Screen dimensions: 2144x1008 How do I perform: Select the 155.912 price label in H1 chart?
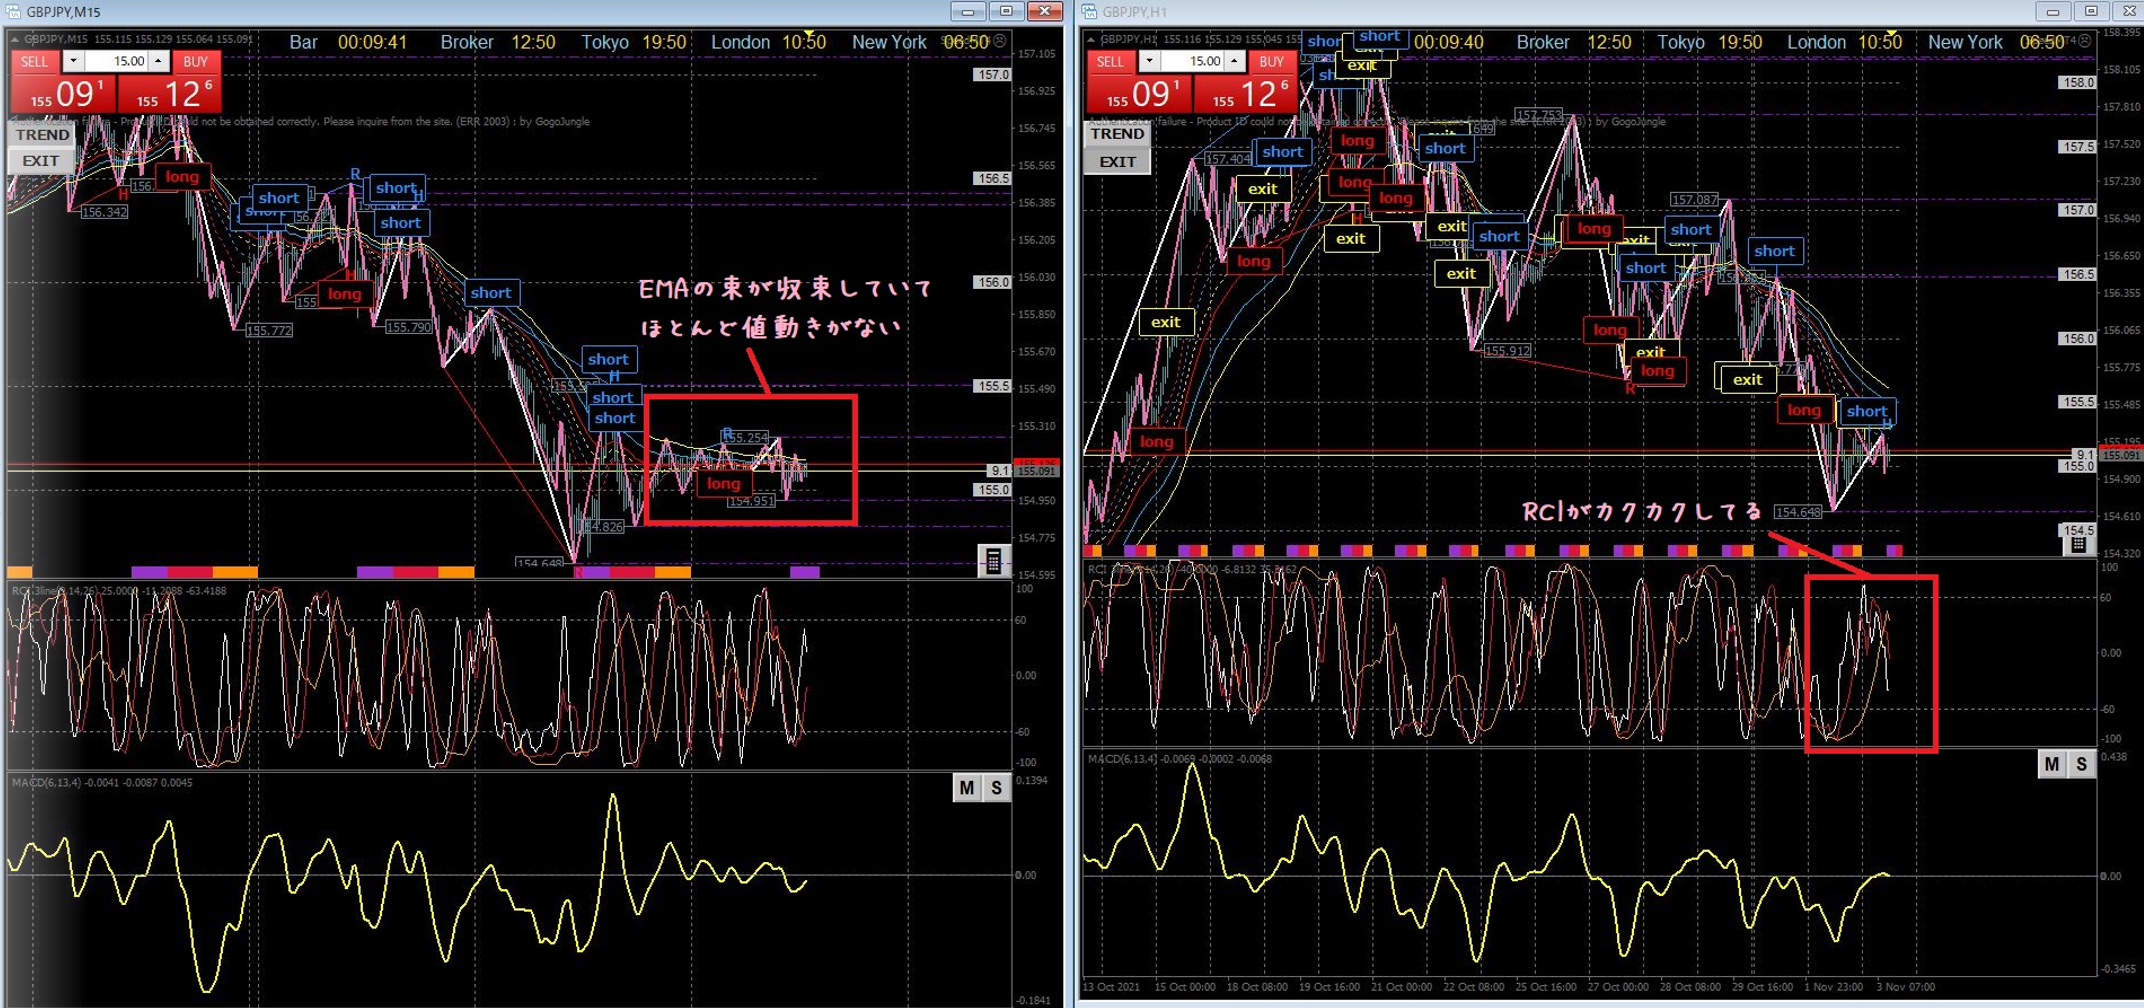1507,351
